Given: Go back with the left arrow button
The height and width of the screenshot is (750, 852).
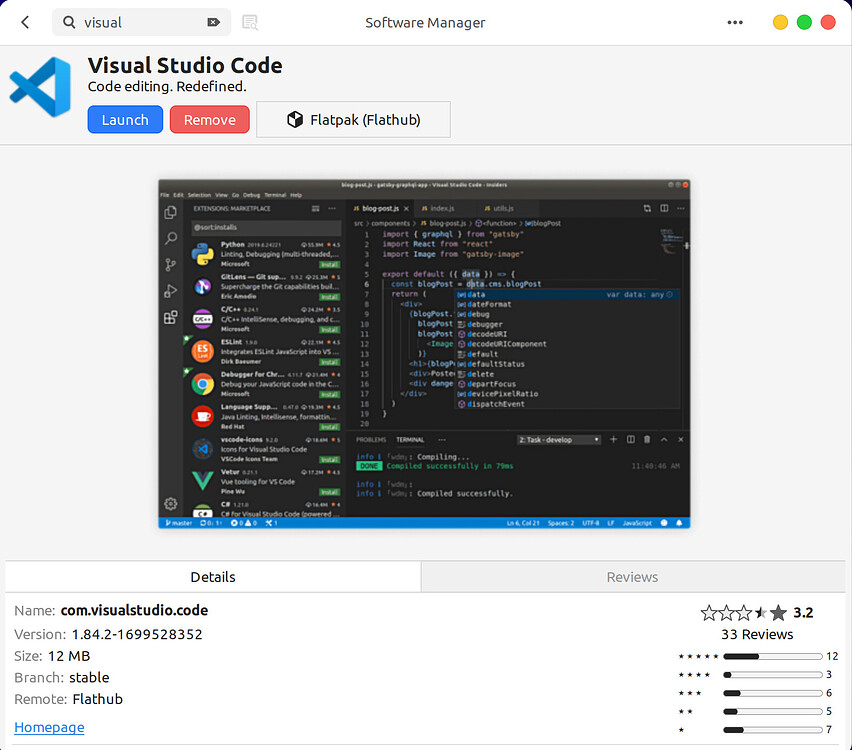Looking at the screenshot, I should [x=25, y=22].
